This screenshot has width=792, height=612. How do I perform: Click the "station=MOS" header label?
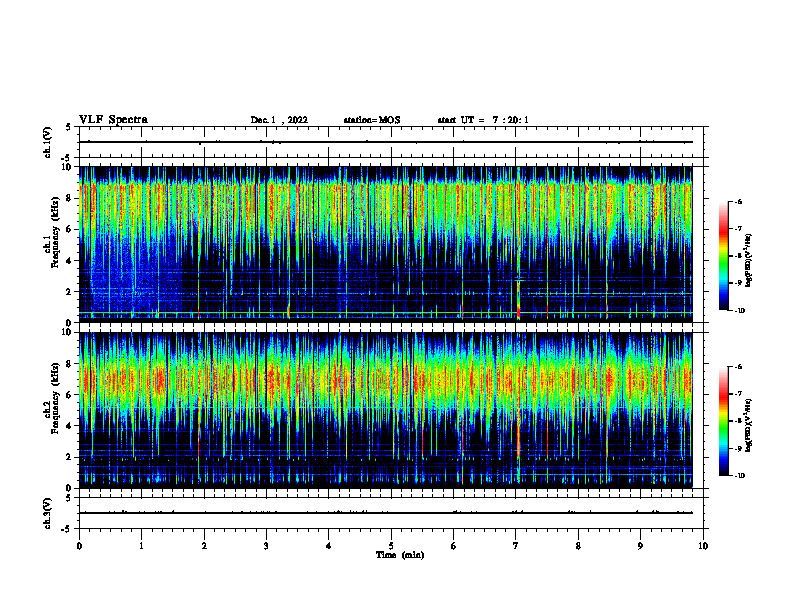[x=372, y=120]
